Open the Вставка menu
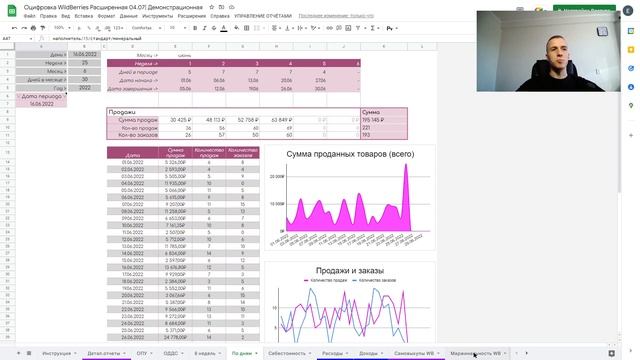Image resolution: width=640 pixels, height=360 pixels. click(84, 16)
